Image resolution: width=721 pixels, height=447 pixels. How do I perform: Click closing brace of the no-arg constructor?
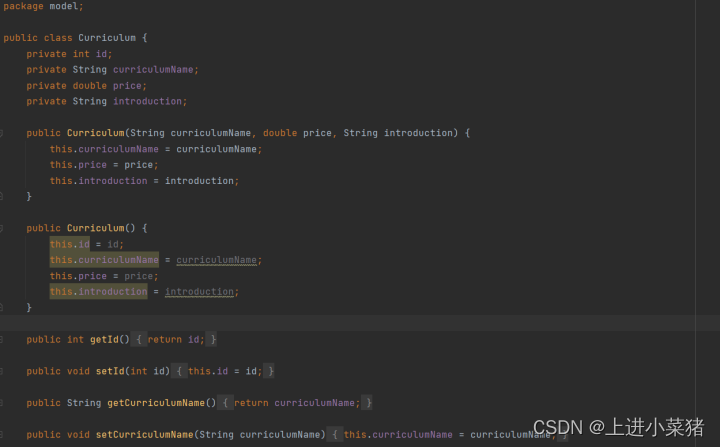point(29,307)
